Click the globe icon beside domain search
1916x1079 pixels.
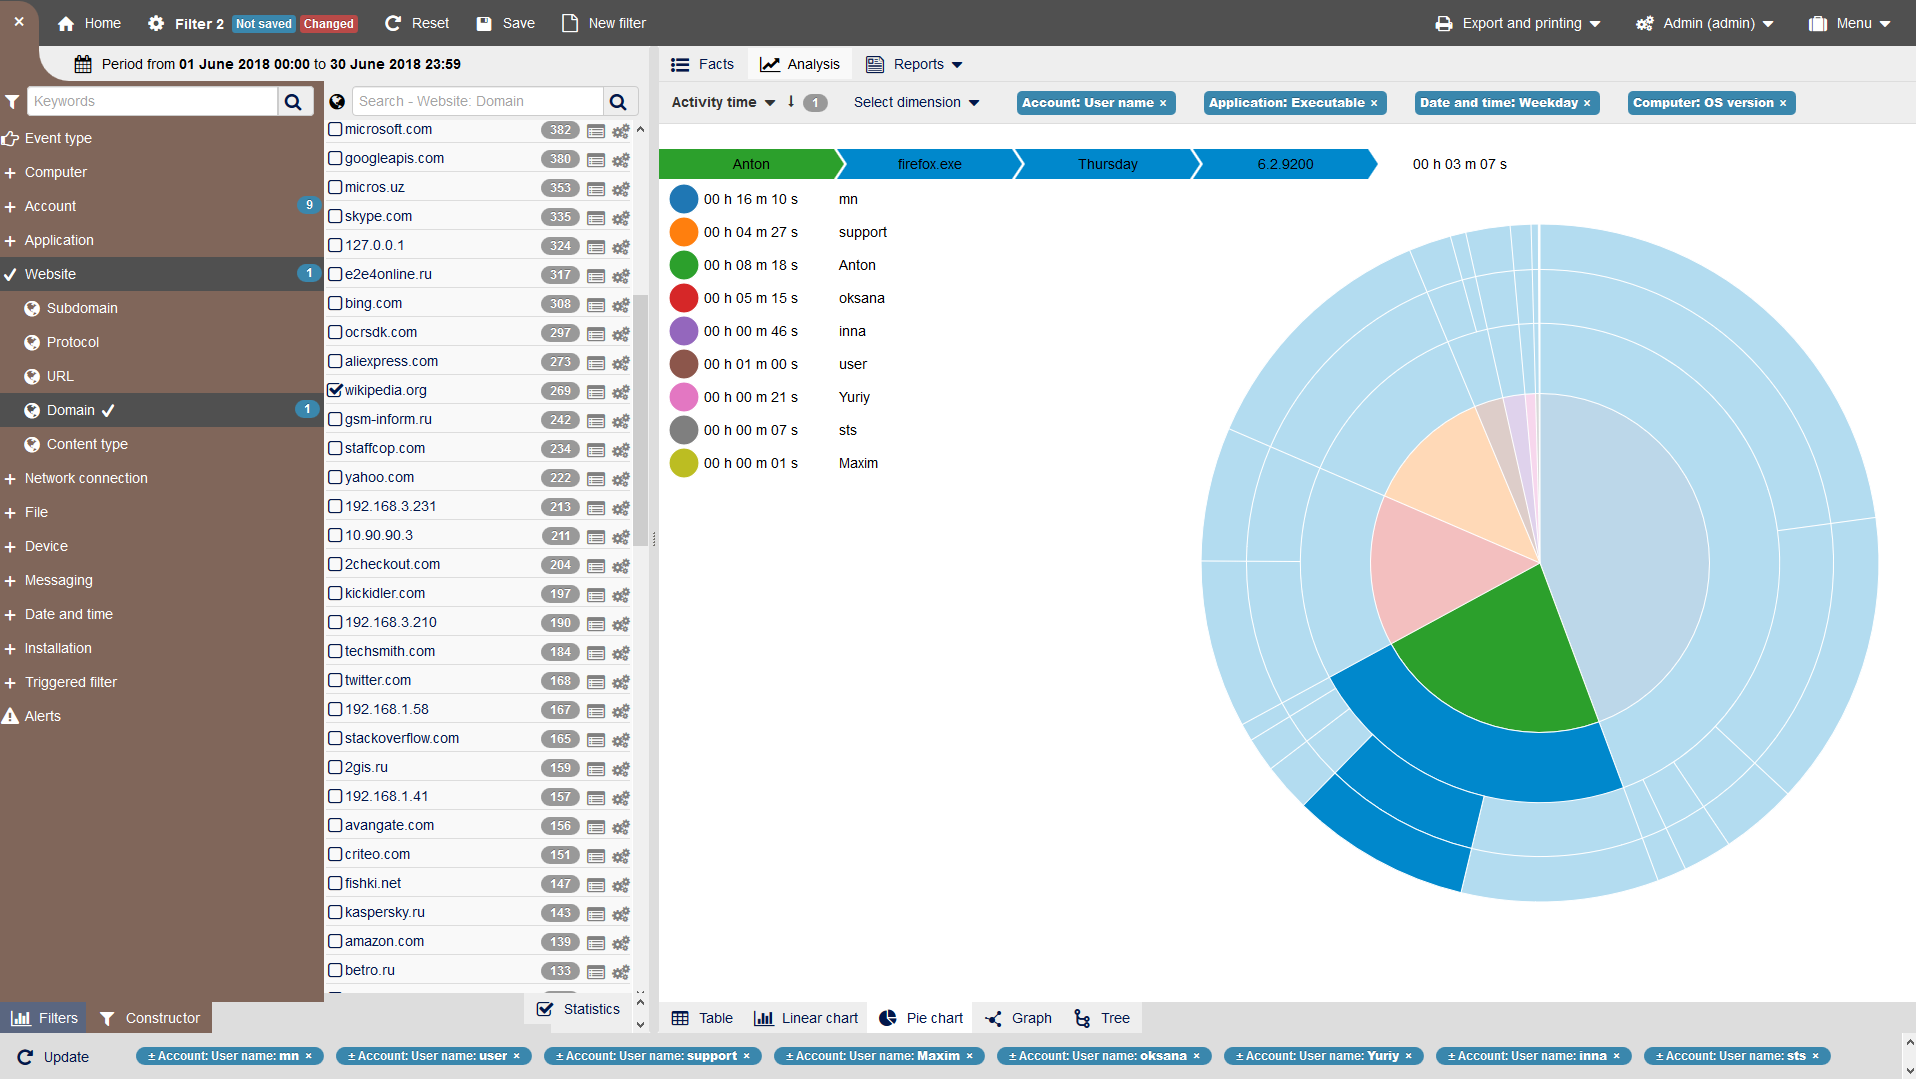337,101
